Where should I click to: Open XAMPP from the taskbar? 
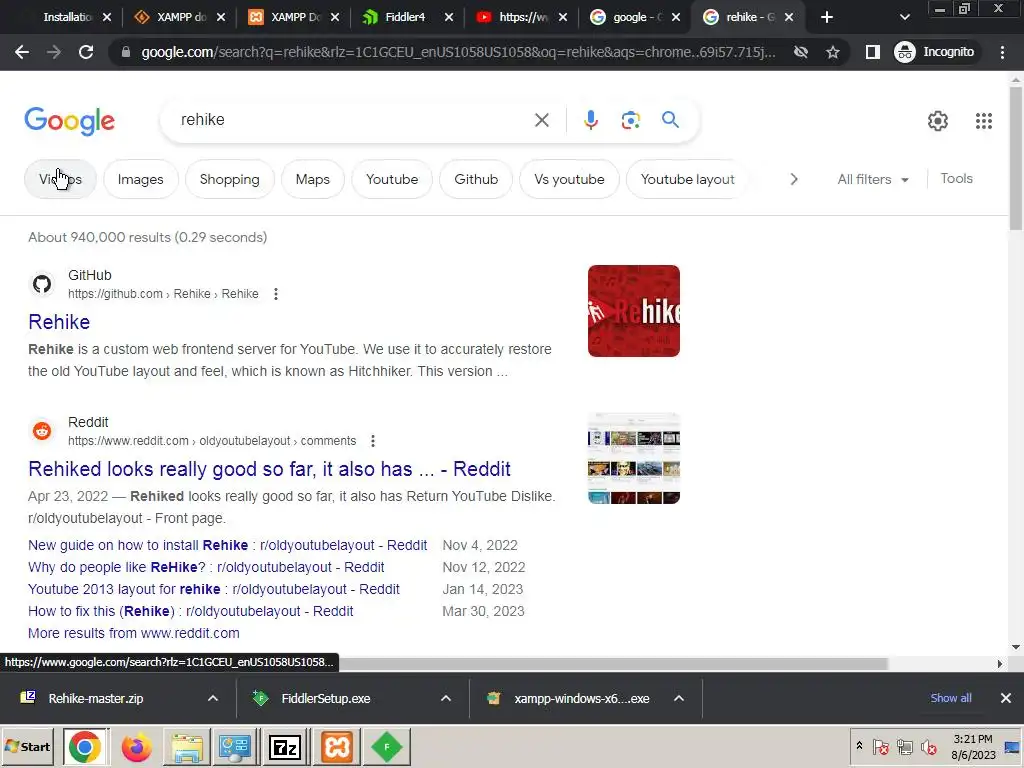[x=336, y=747]
